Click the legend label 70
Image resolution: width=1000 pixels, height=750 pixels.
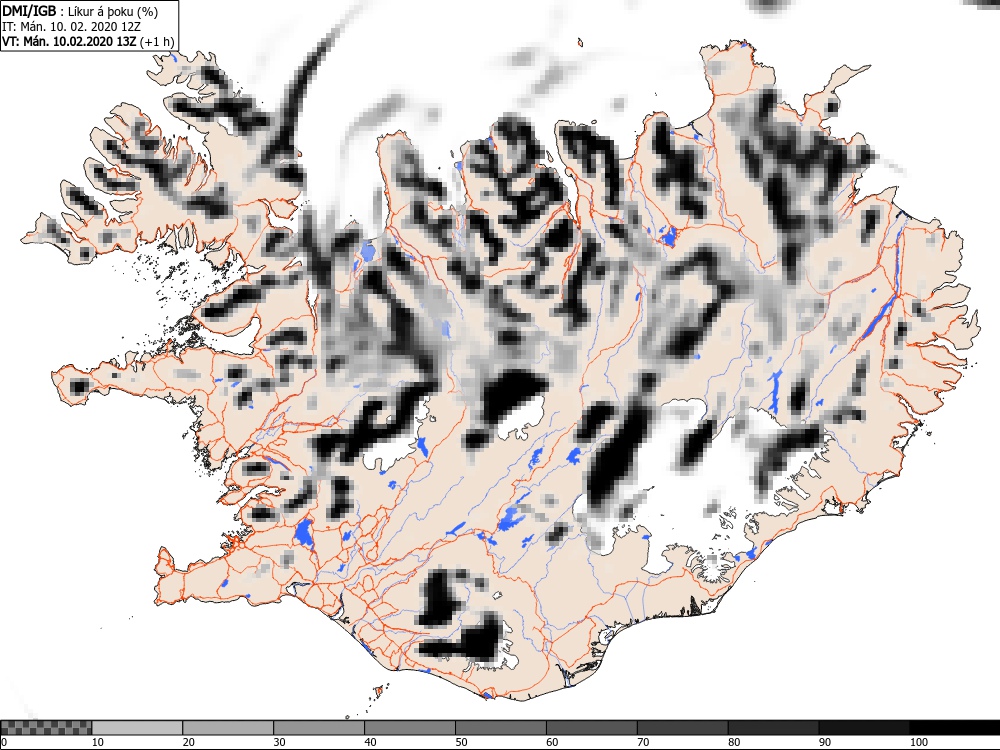pyautogui.click(x=643, y=742)
